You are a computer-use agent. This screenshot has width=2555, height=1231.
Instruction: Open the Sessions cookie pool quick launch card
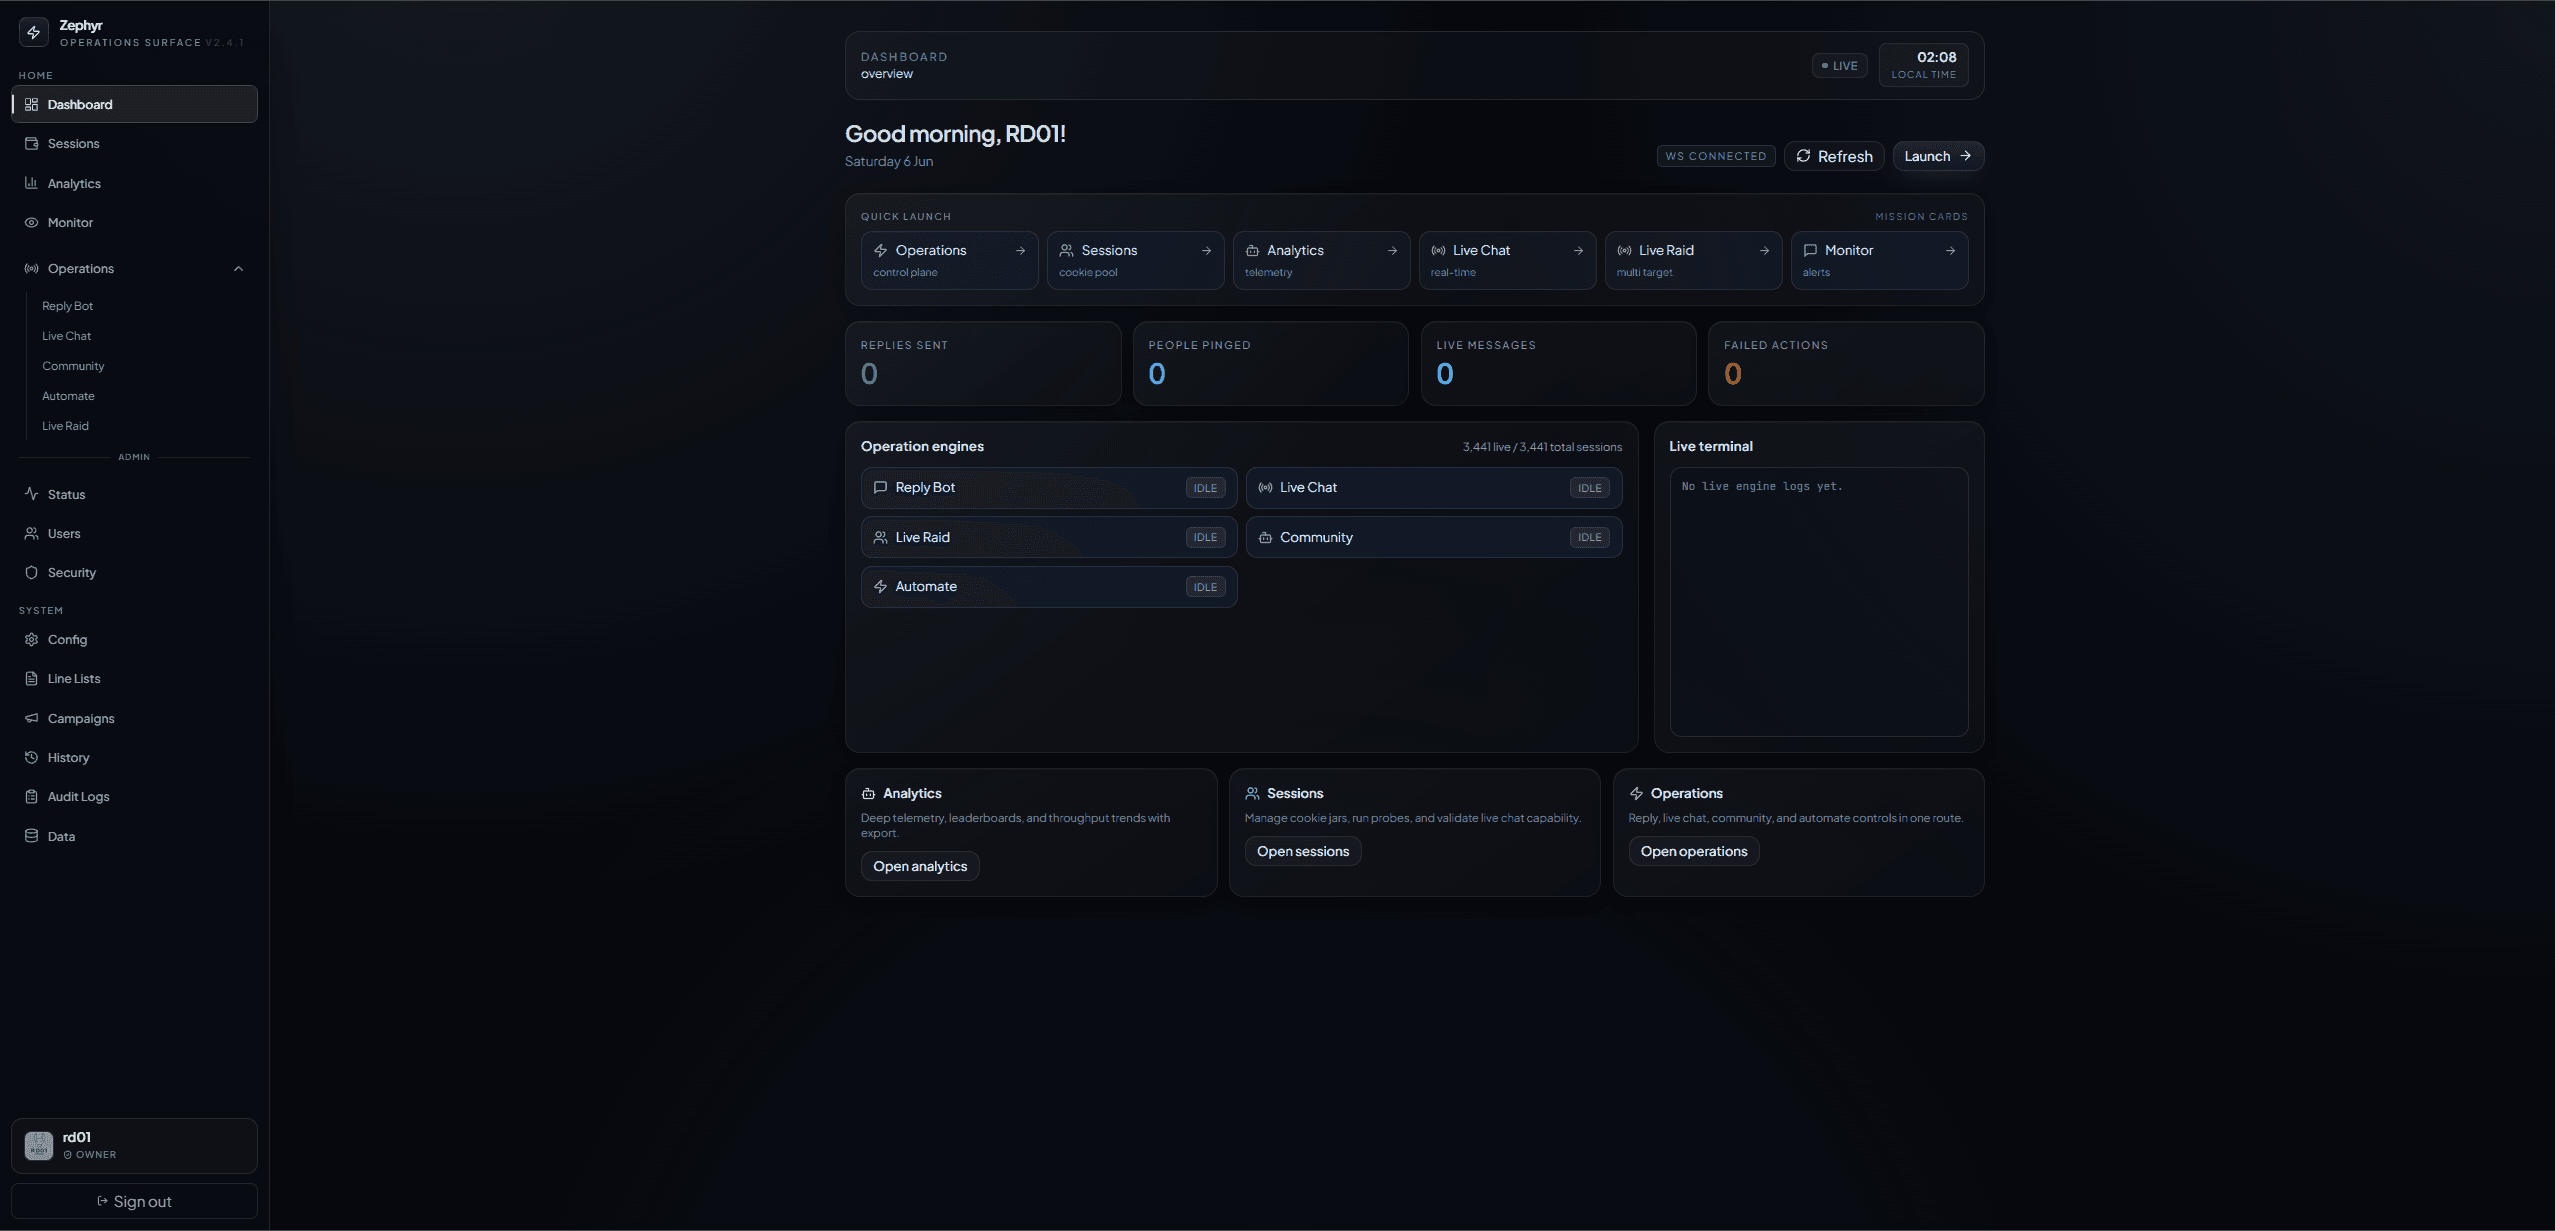click(x=1135, y=260)
